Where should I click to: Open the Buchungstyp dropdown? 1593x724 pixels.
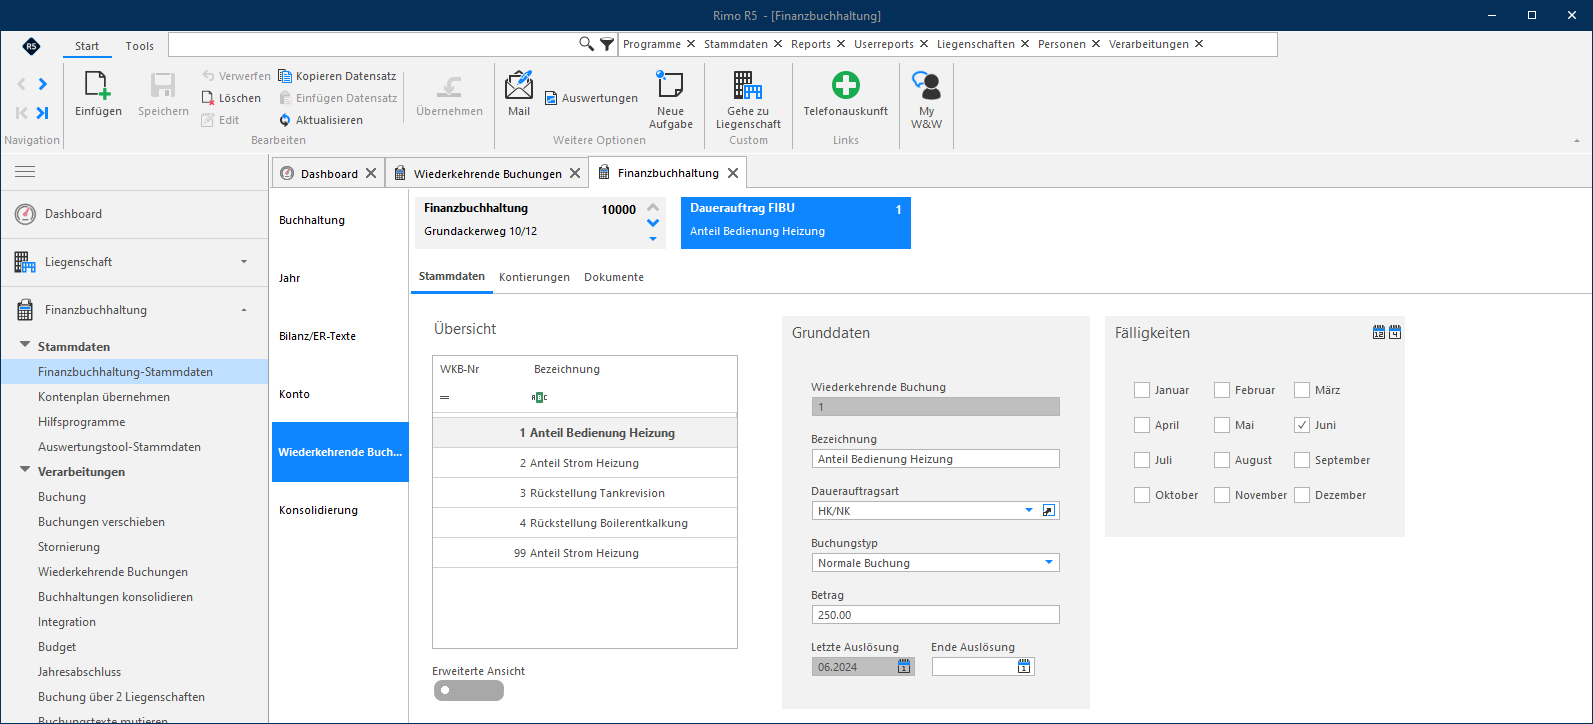click(1049, 562)
